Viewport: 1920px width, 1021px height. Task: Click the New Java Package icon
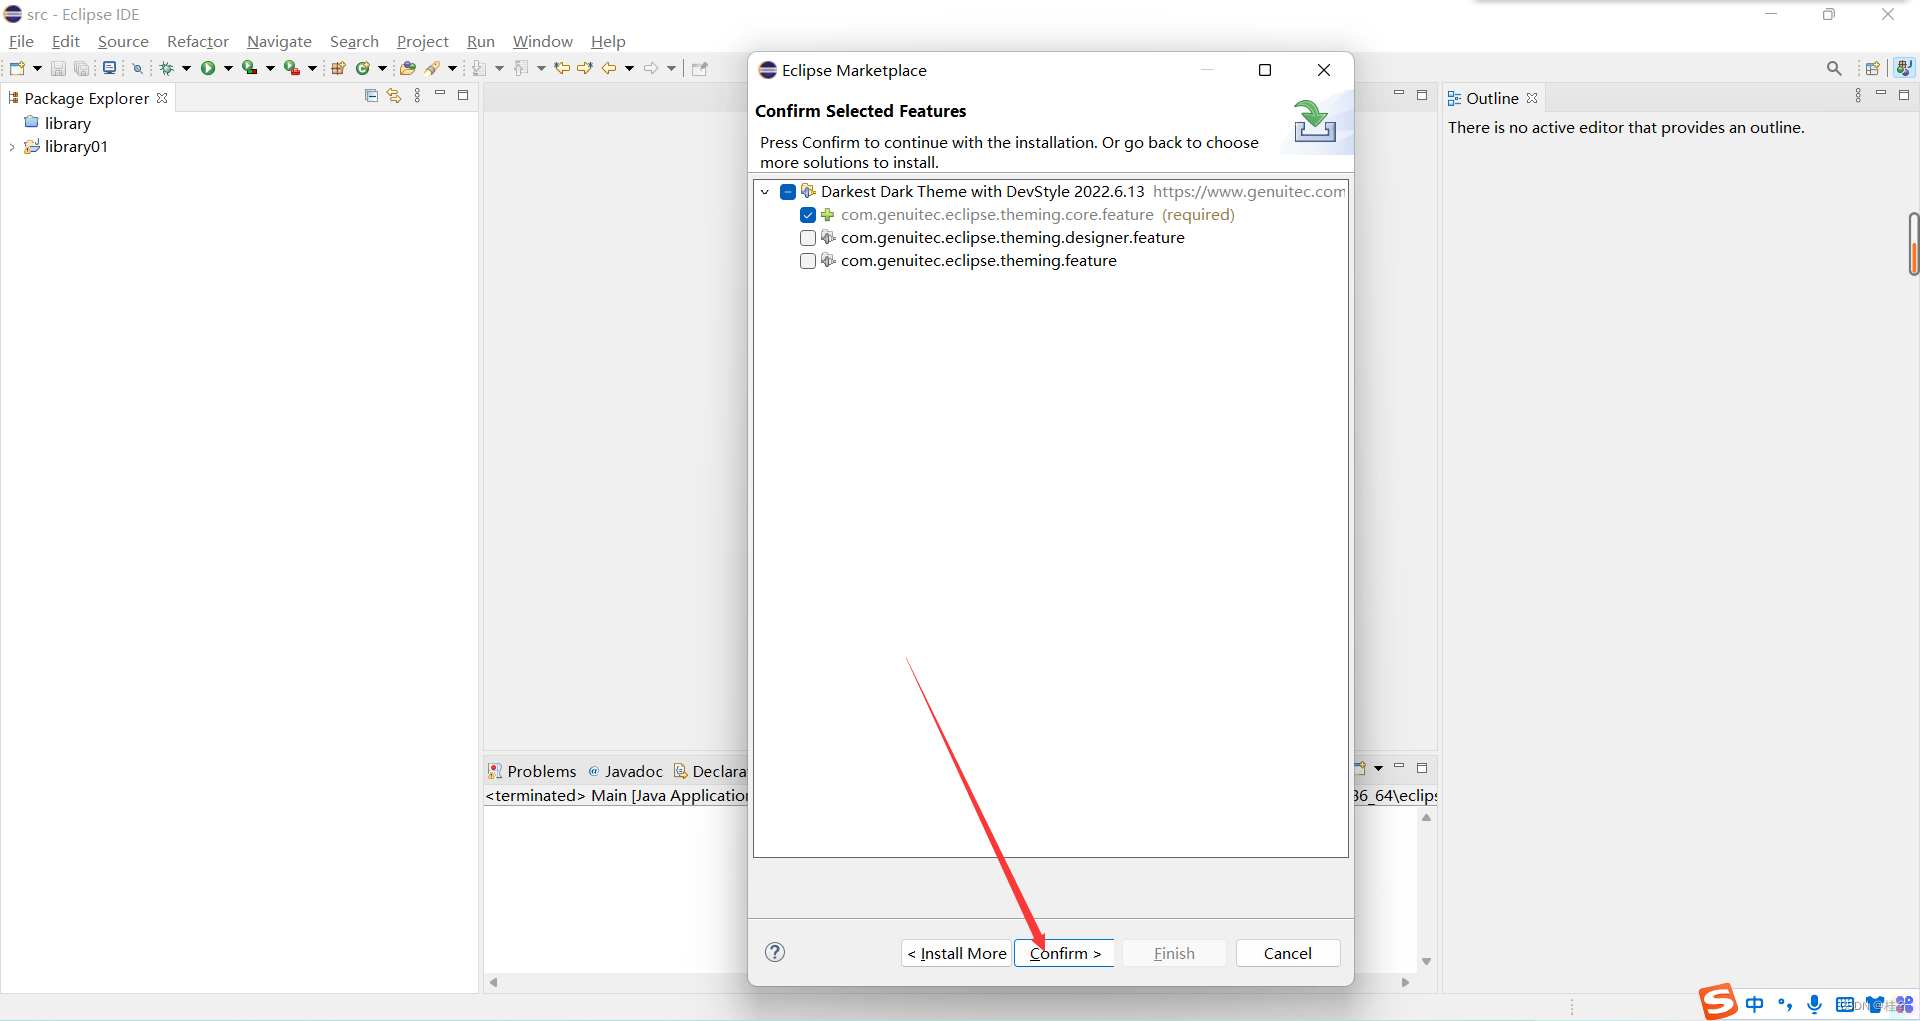click(338, 68)
